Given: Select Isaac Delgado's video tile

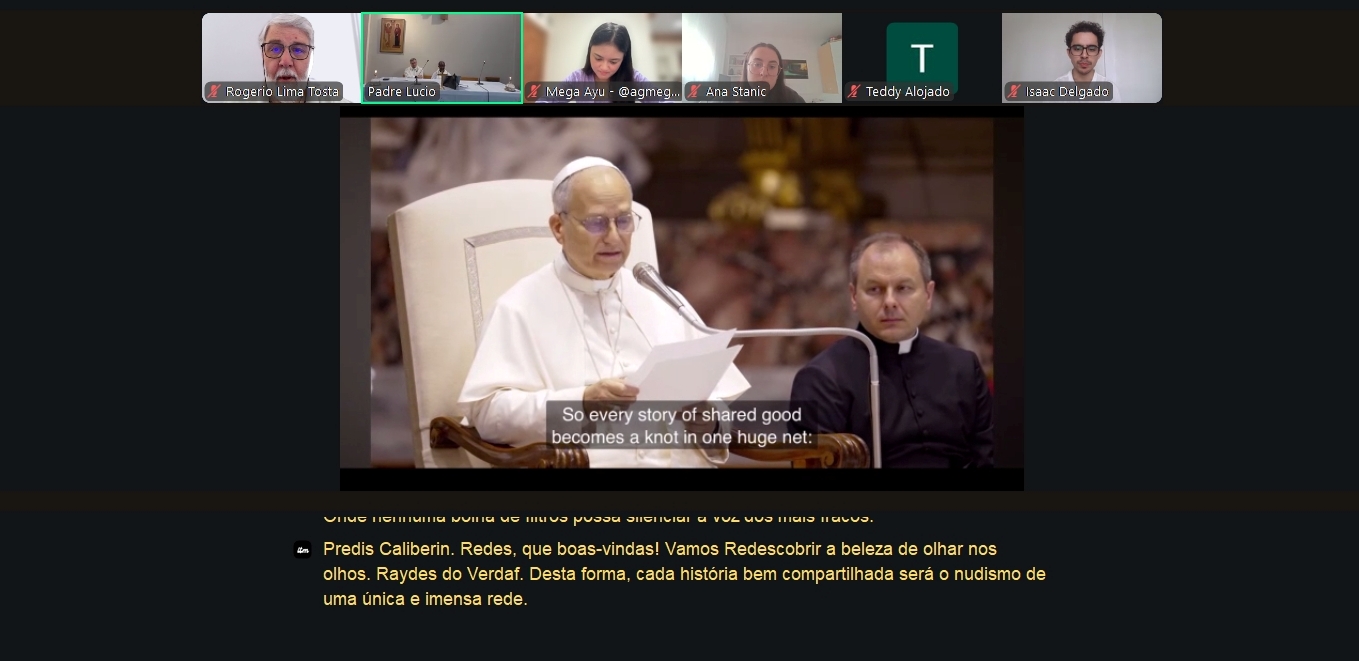Looking at the screenshot, I should [1082, 50].
